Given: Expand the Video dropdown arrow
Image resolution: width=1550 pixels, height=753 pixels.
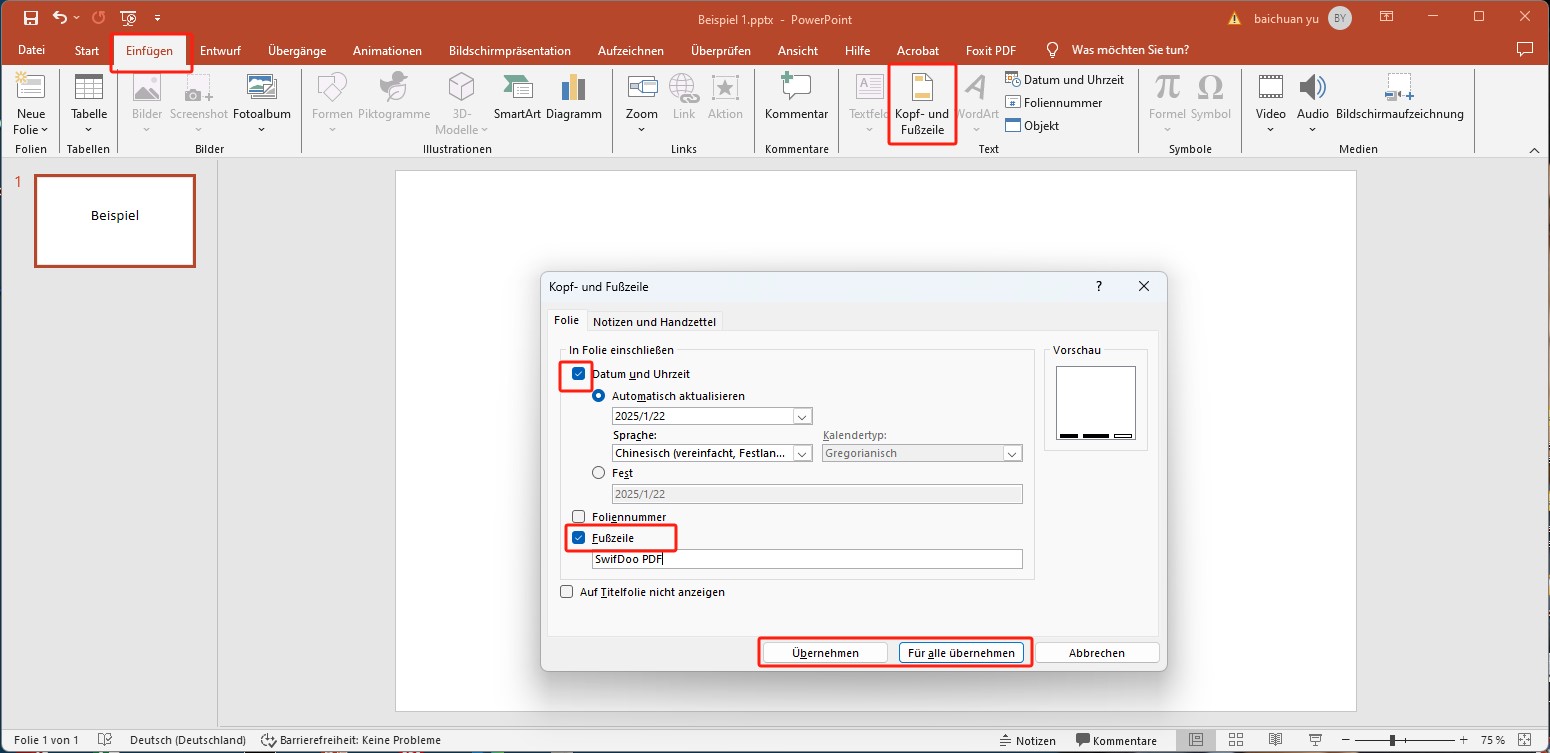Looking at the screenshot, I should (1270, 130).
